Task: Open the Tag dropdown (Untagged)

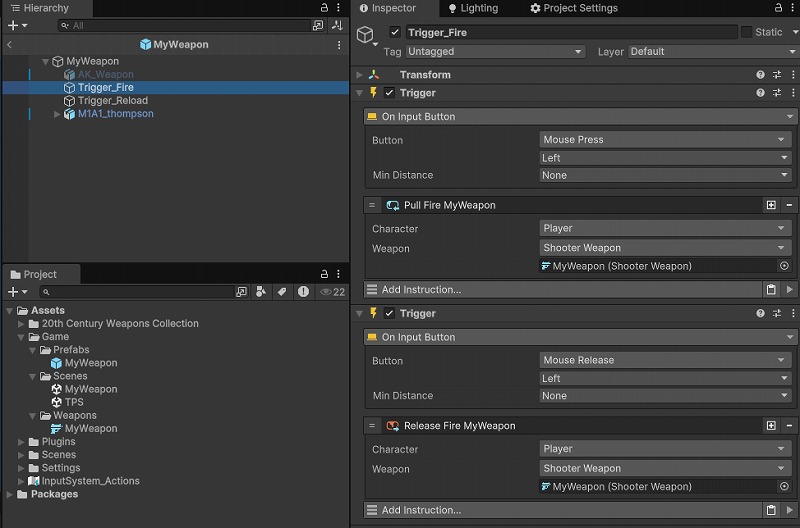Action: 495,52
